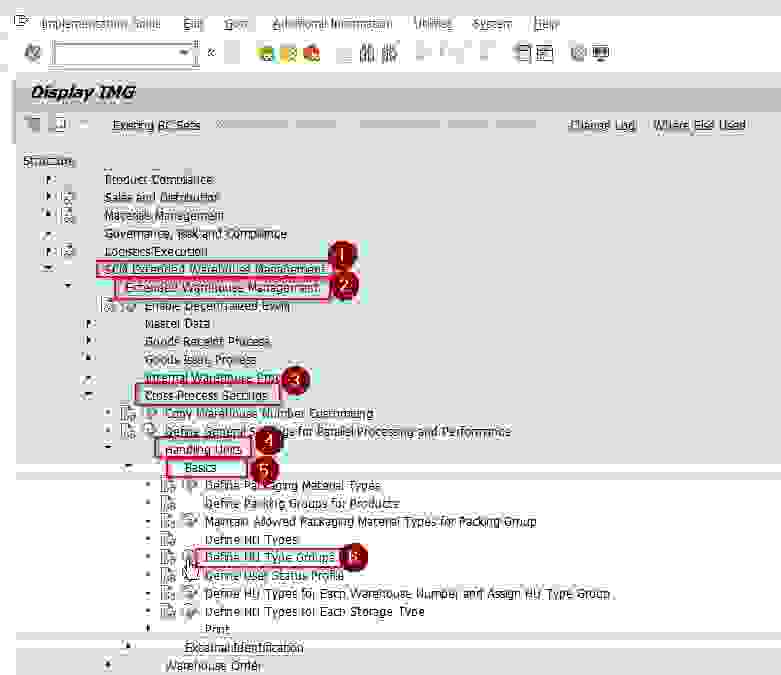Open the Edit menu

[x=193, y=24]
